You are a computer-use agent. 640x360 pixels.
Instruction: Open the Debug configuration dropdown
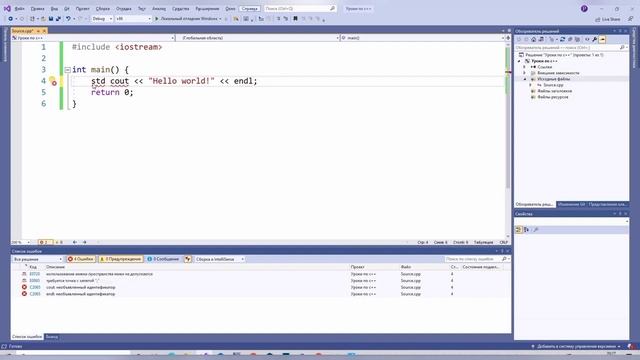click(102, 19)
